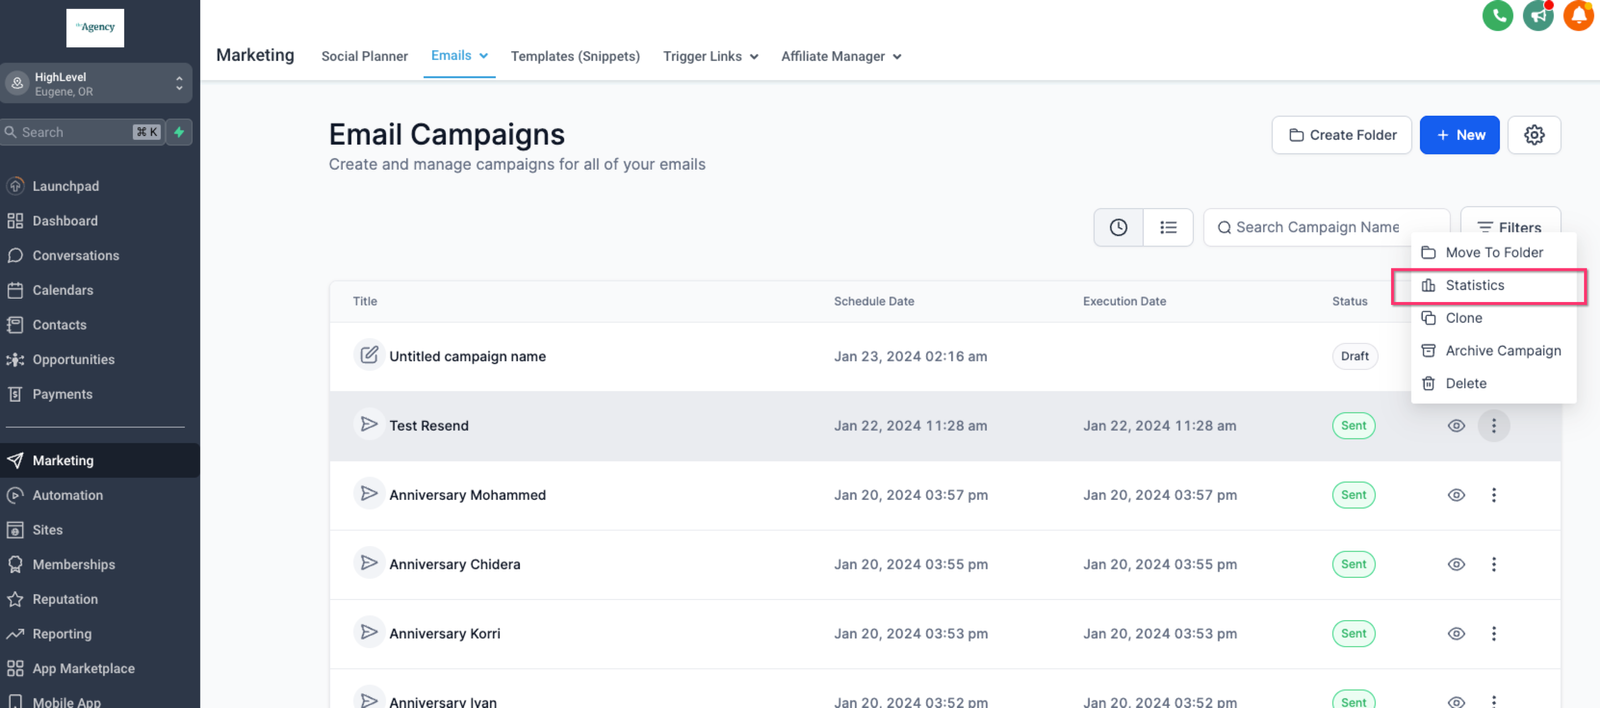This screenshot has height=708, width=1600.
Task: Select Statistics from the context menu
Action: [x=1474, y=286]
